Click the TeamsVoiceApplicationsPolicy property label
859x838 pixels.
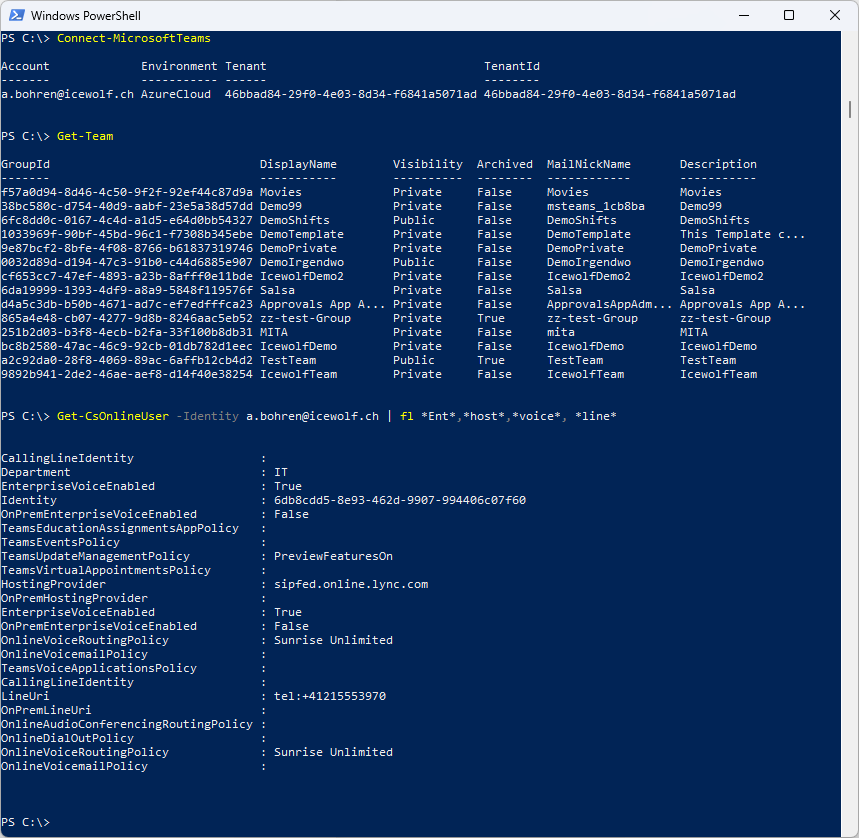click(99, 668)
